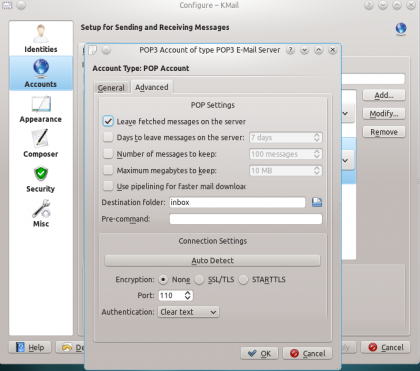Click the 10 MB spinner arrows

pyautogui.click(x=317, y=170)
